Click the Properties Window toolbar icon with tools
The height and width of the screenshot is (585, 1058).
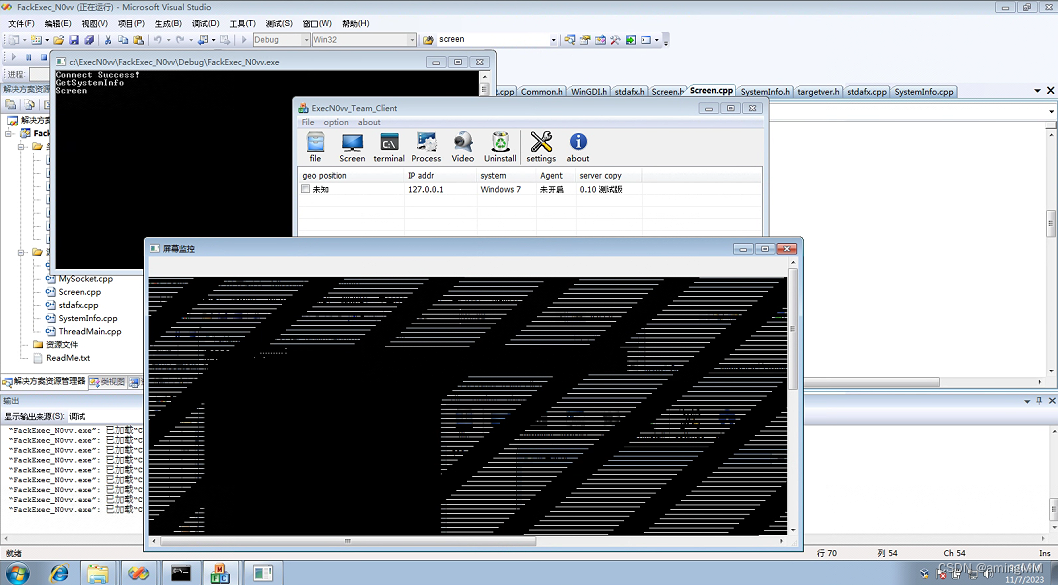(585, 40)
